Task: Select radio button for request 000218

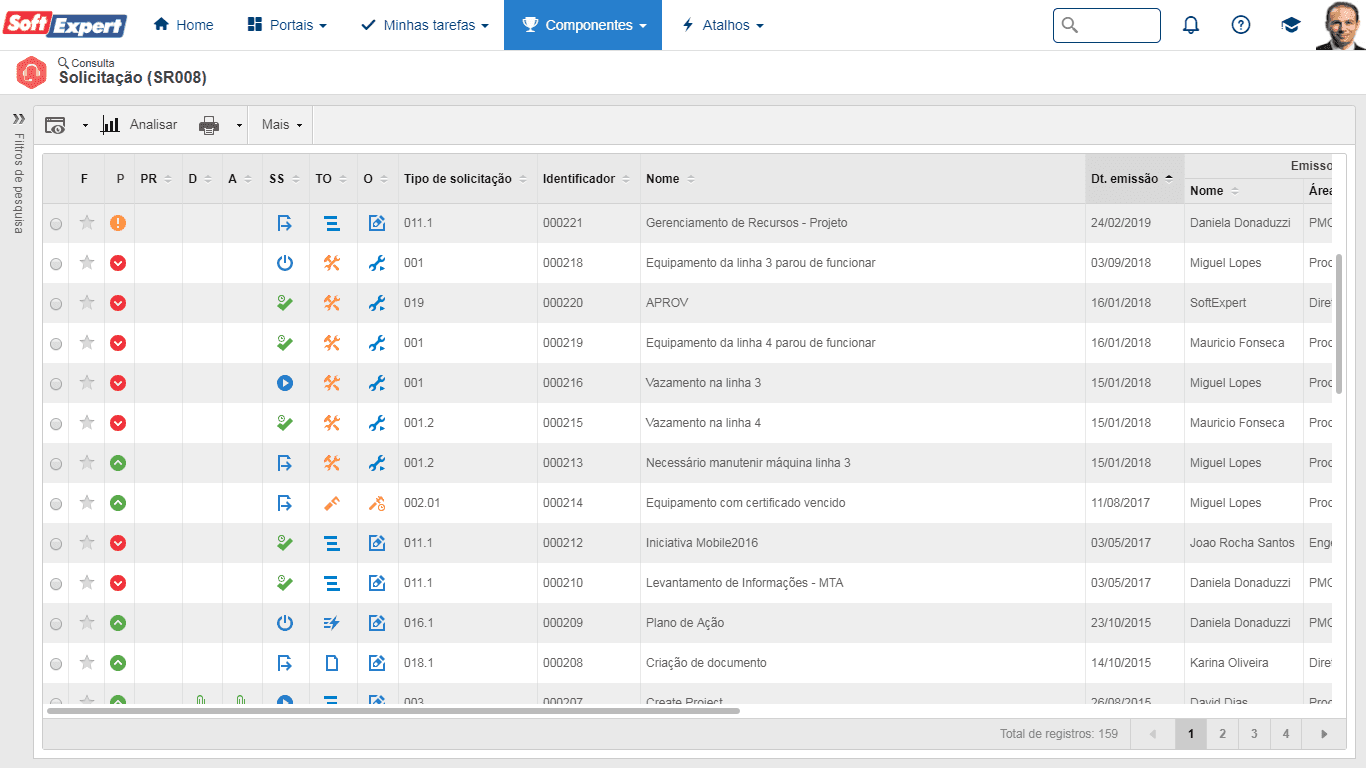Action: tap(56, 264)
